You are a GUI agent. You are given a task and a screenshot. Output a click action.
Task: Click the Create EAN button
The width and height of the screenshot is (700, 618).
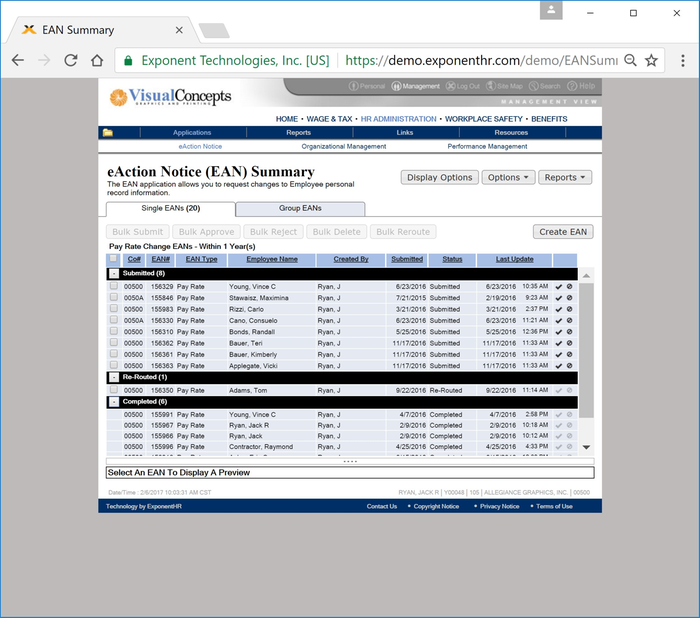(x=563, y=232)
